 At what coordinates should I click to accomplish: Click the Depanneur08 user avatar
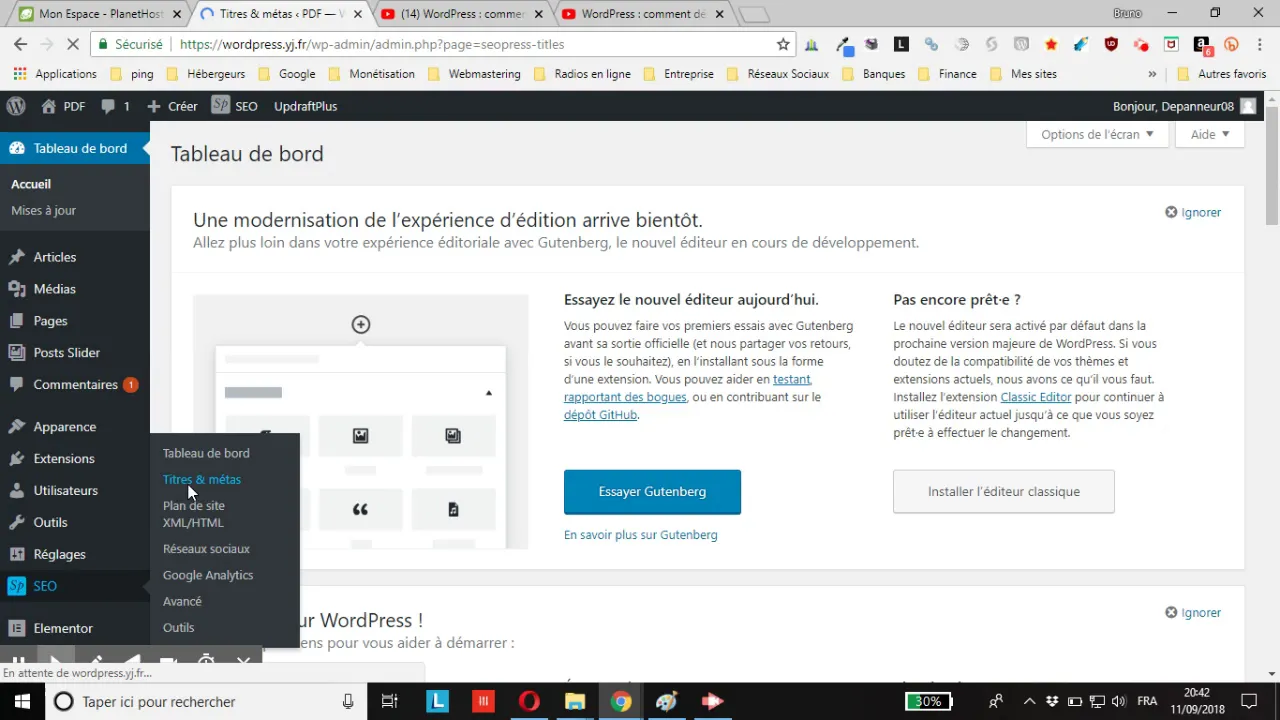click(1248, 106)
